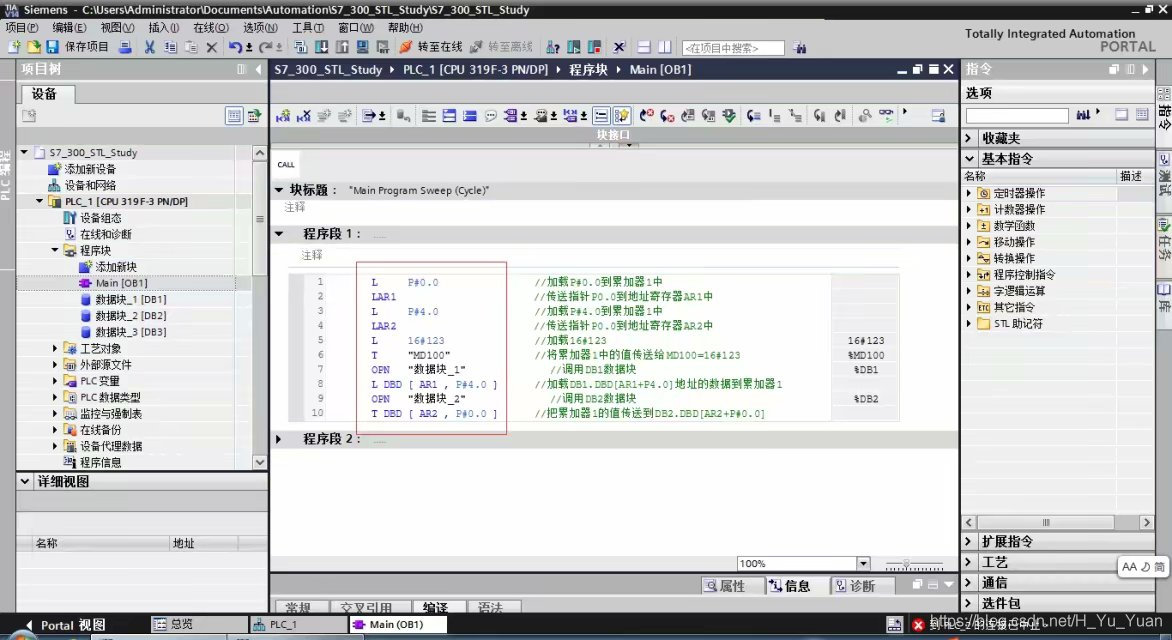1172x640 pixels.
Task: Open 编辑(E) menu
Action: 69,28
